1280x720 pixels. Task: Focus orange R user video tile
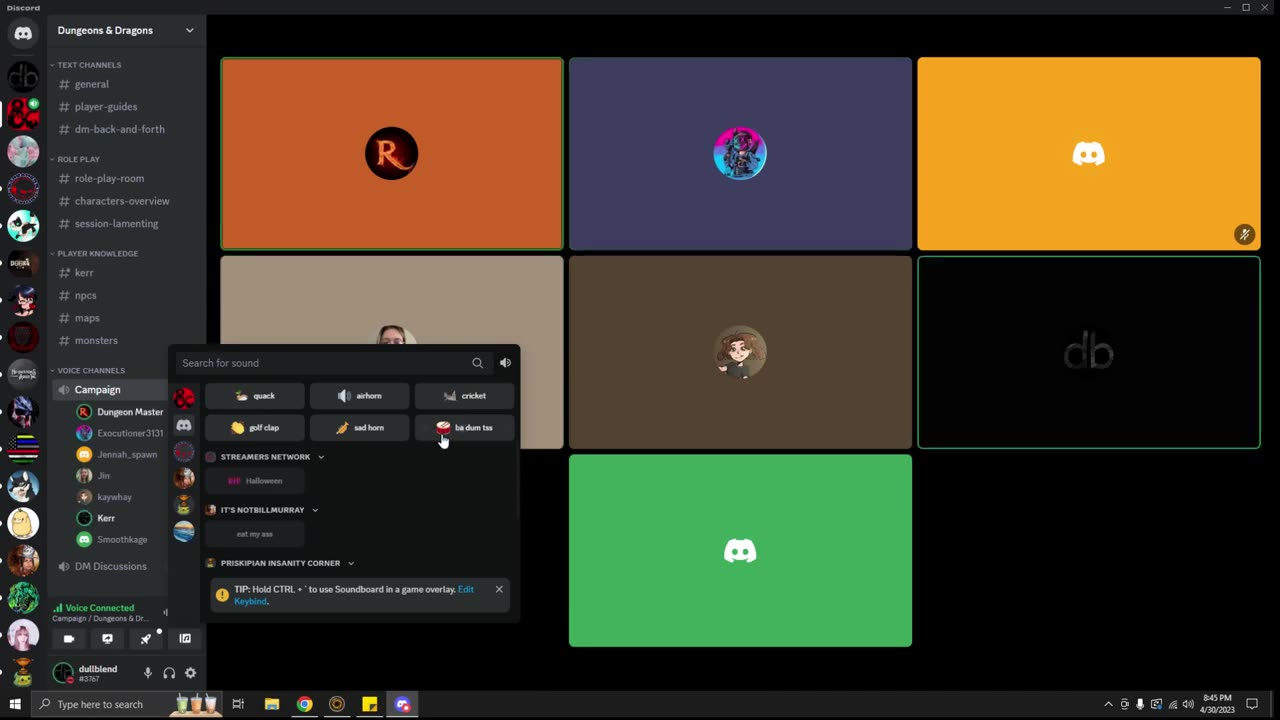tap(392, 153)
